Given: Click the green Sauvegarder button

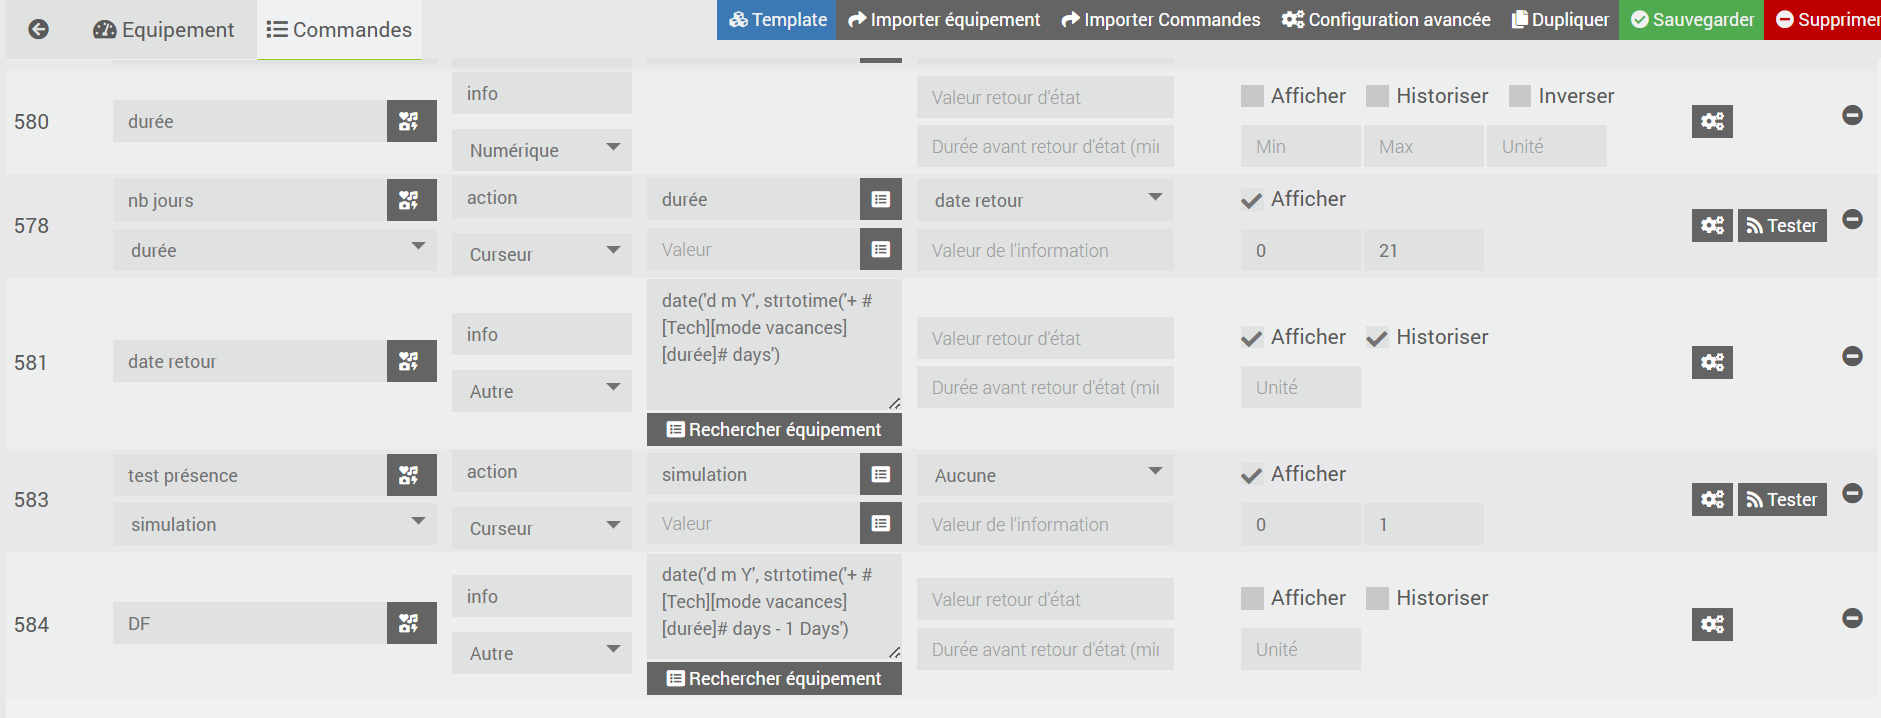Looking at the screenshot, I should click(x=1691, y=20).
